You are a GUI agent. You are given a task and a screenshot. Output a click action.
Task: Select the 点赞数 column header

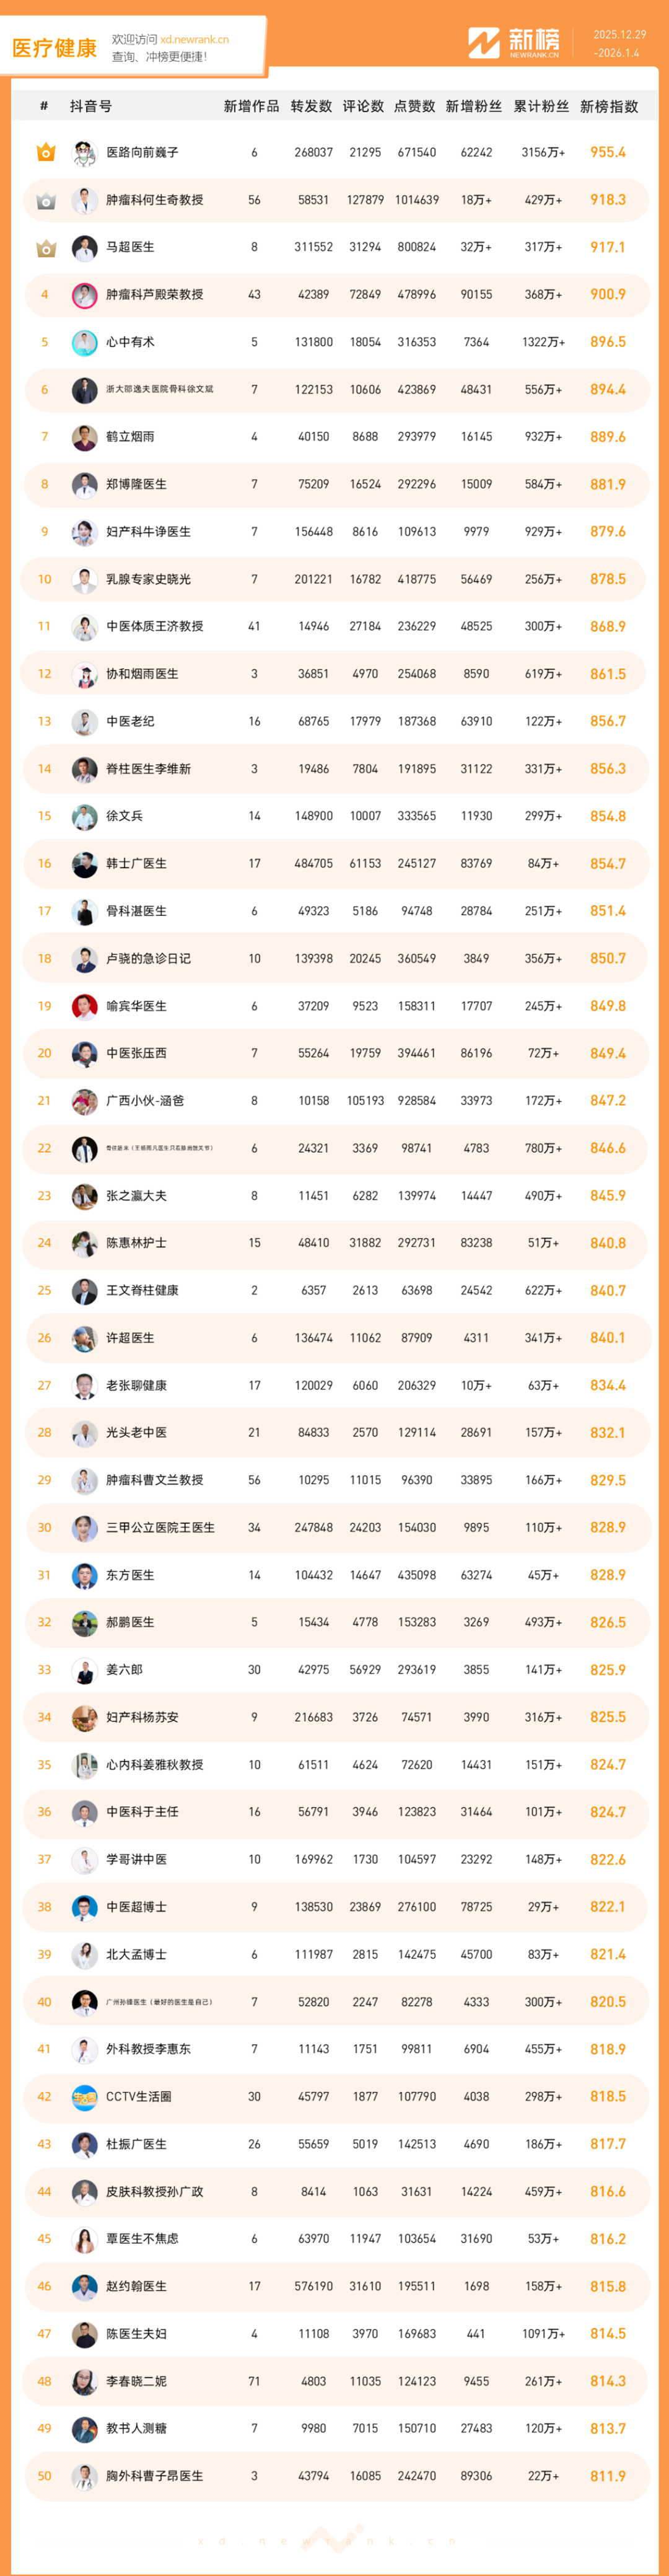point(414,106)
